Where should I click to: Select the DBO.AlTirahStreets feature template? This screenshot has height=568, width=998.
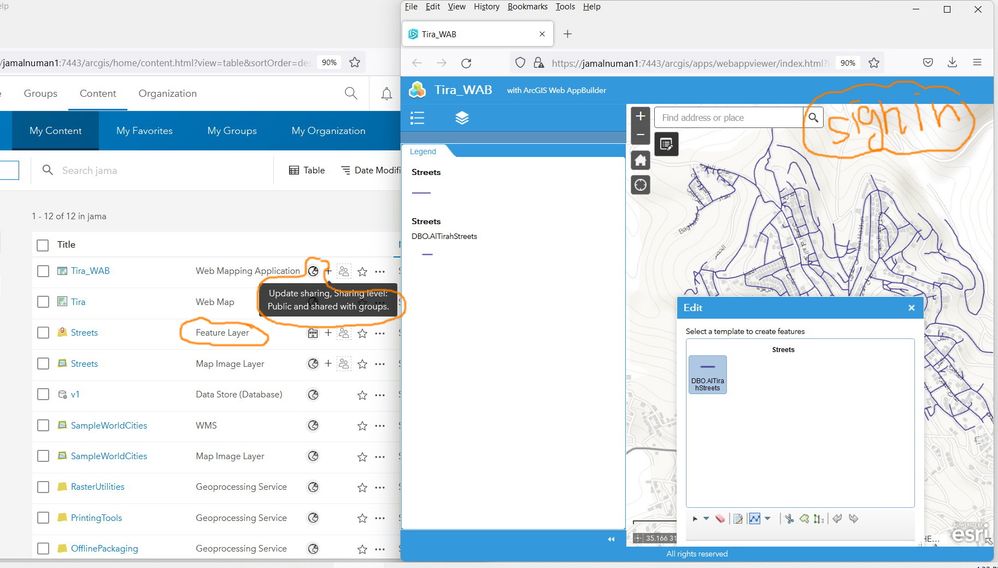click(708, 375)
